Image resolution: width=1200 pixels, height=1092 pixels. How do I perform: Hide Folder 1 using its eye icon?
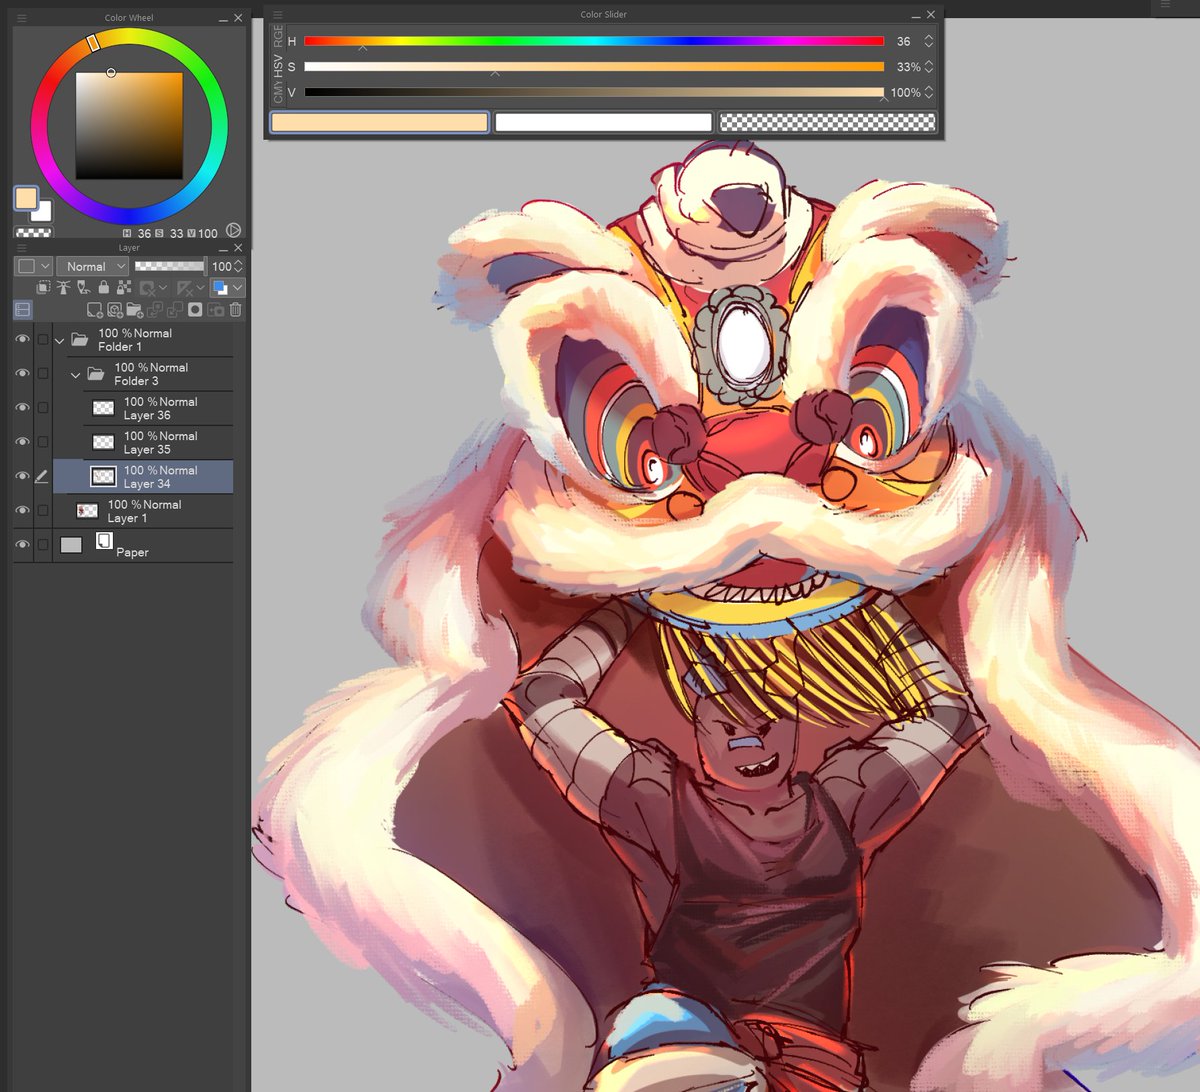click(22, 340)
